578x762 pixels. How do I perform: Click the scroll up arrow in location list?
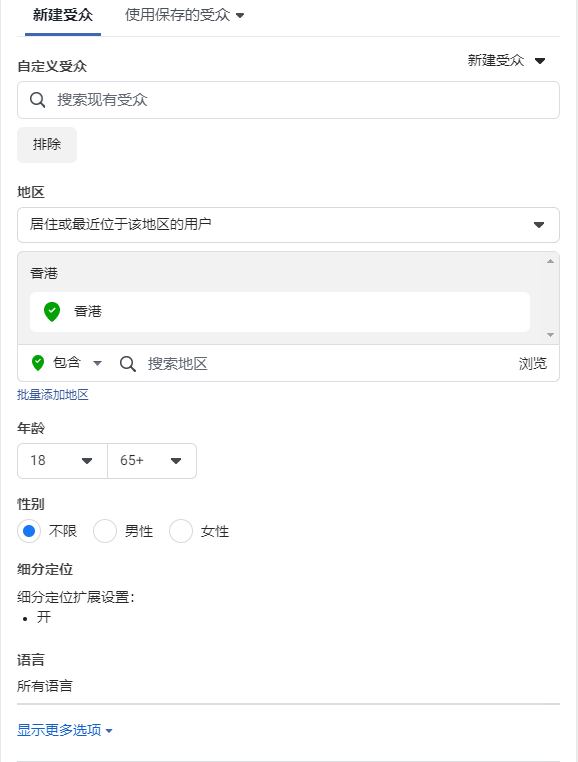[550, 261]
